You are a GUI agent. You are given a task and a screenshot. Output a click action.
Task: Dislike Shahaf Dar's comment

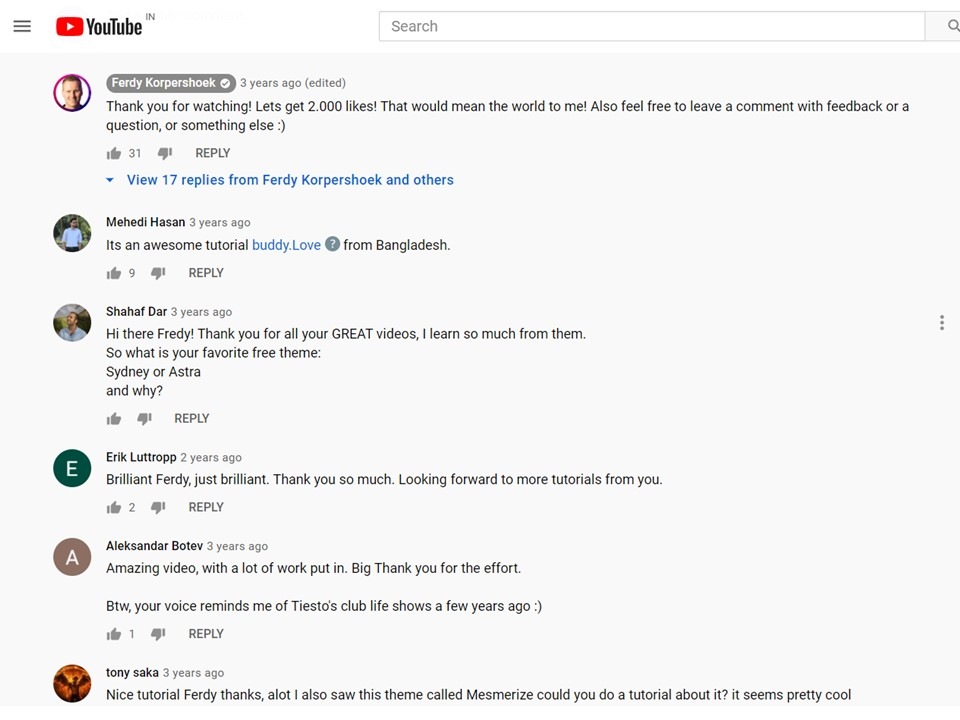click(x=144, y=419)
